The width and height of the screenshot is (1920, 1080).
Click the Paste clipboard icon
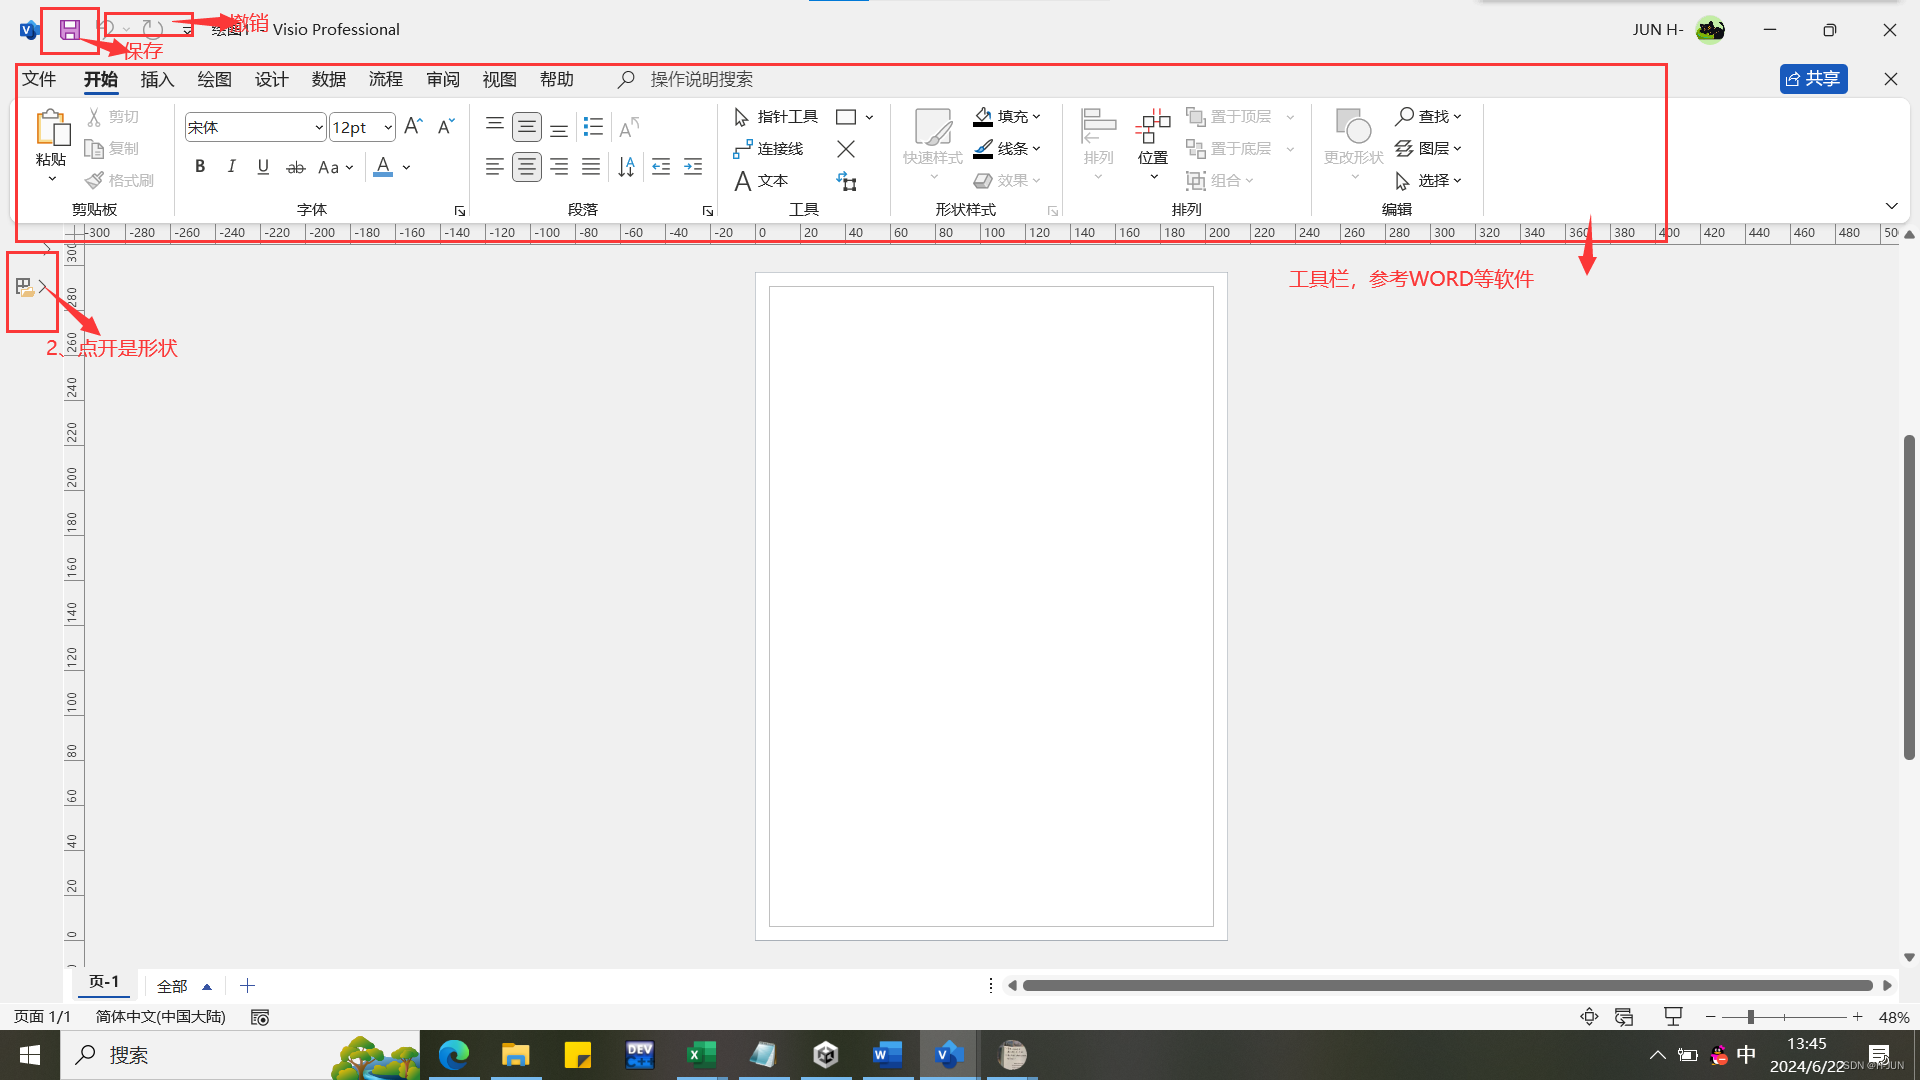click(51, 130)
